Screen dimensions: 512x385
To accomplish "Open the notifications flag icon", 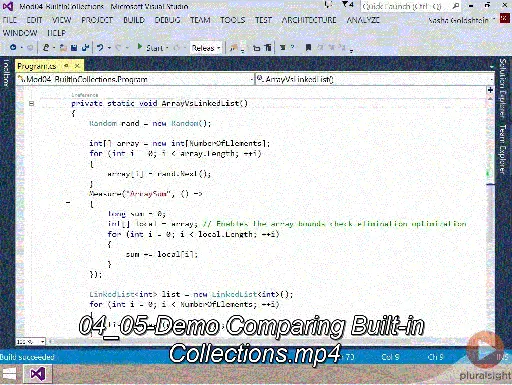I will (x=348, y=5).
